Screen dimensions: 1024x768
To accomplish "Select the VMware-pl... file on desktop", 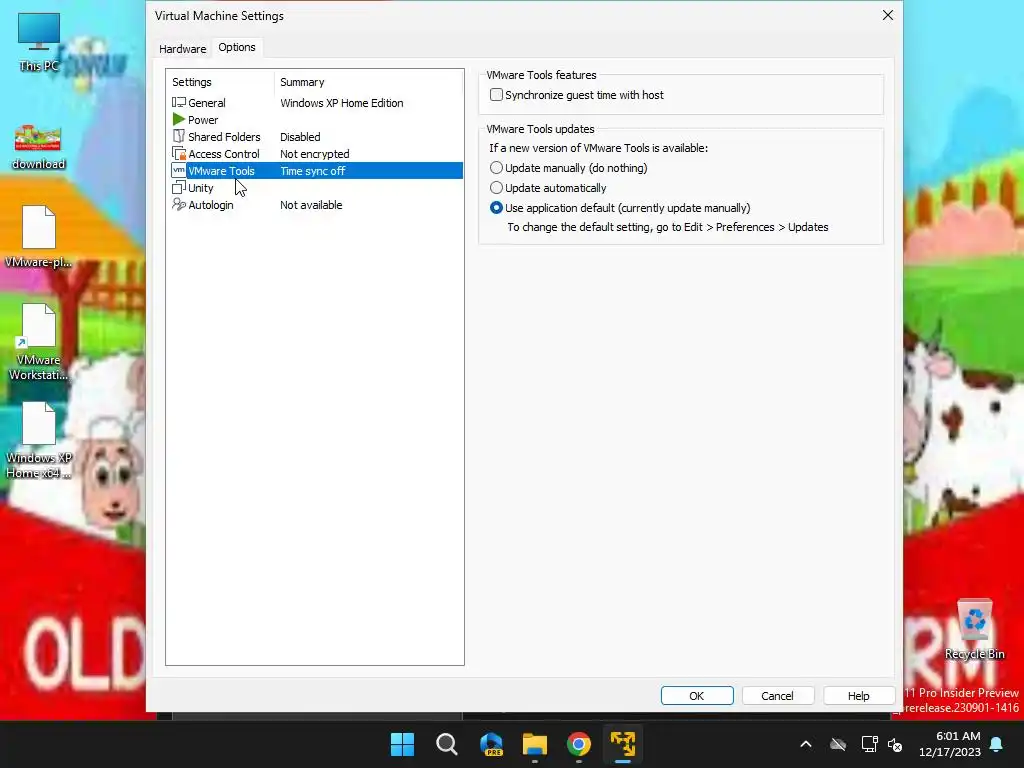I will click(x=39, y=236).
